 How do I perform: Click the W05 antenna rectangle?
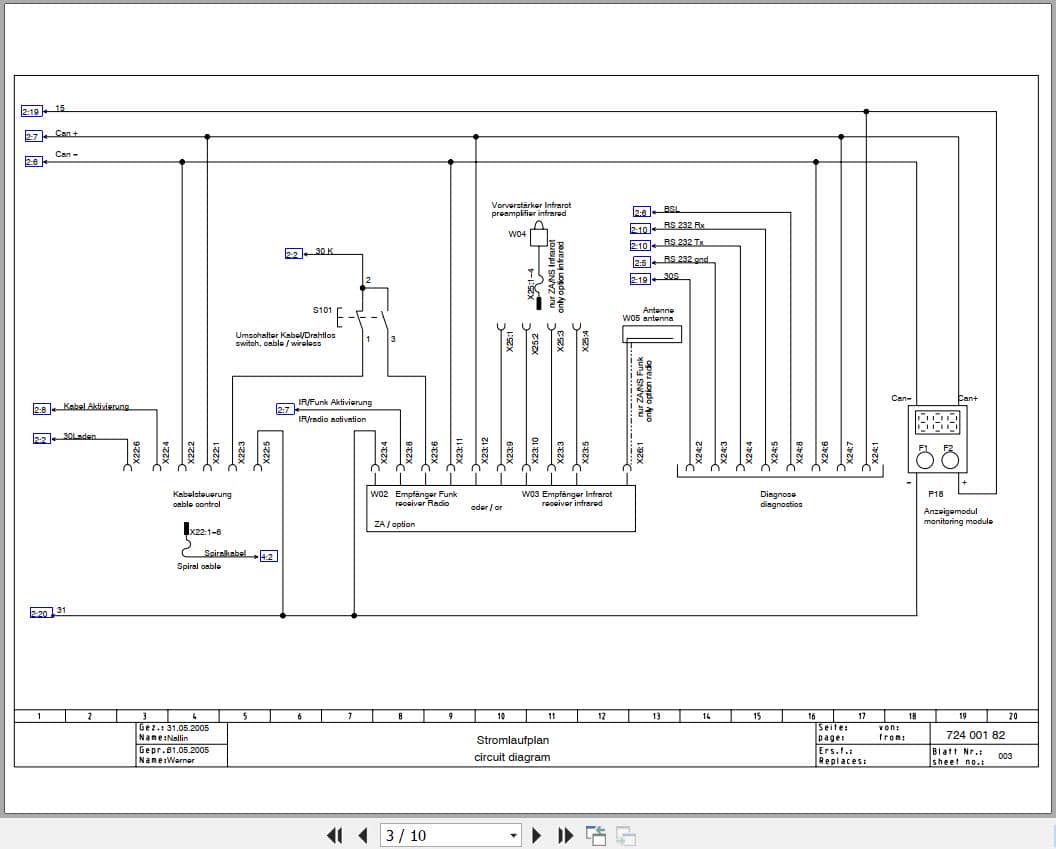click(652, 334)
